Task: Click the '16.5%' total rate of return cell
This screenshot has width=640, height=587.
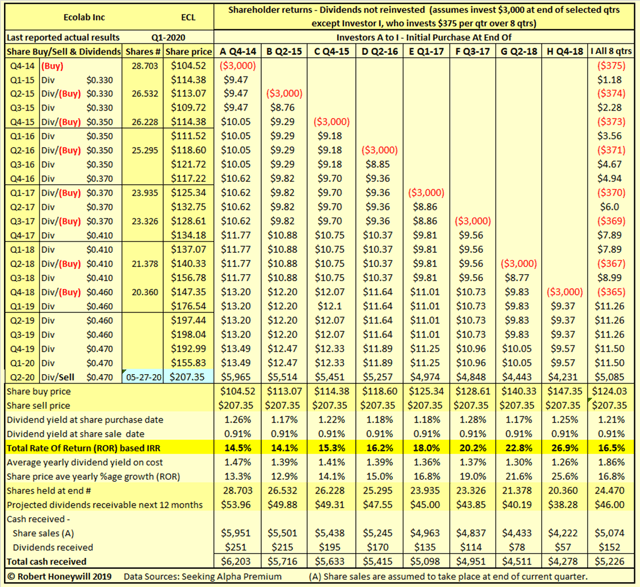Action: 611,448
